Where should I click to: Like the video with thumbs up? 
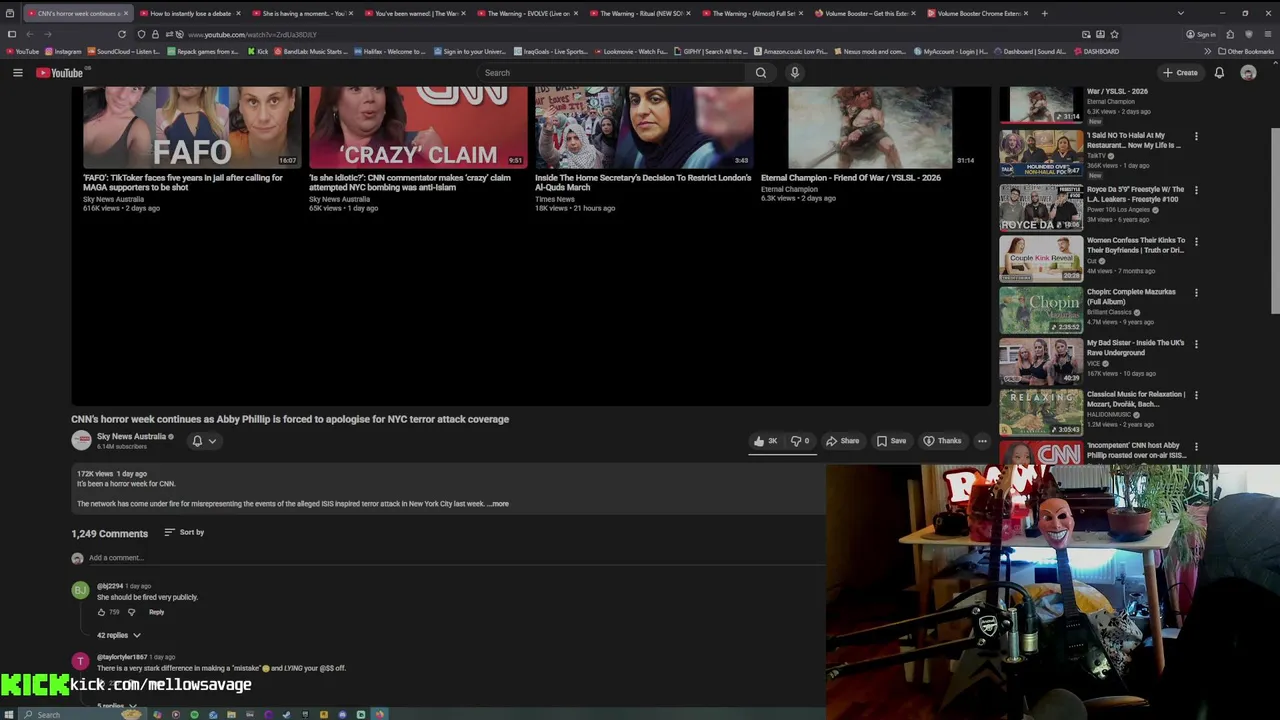[x=766, y=441]
